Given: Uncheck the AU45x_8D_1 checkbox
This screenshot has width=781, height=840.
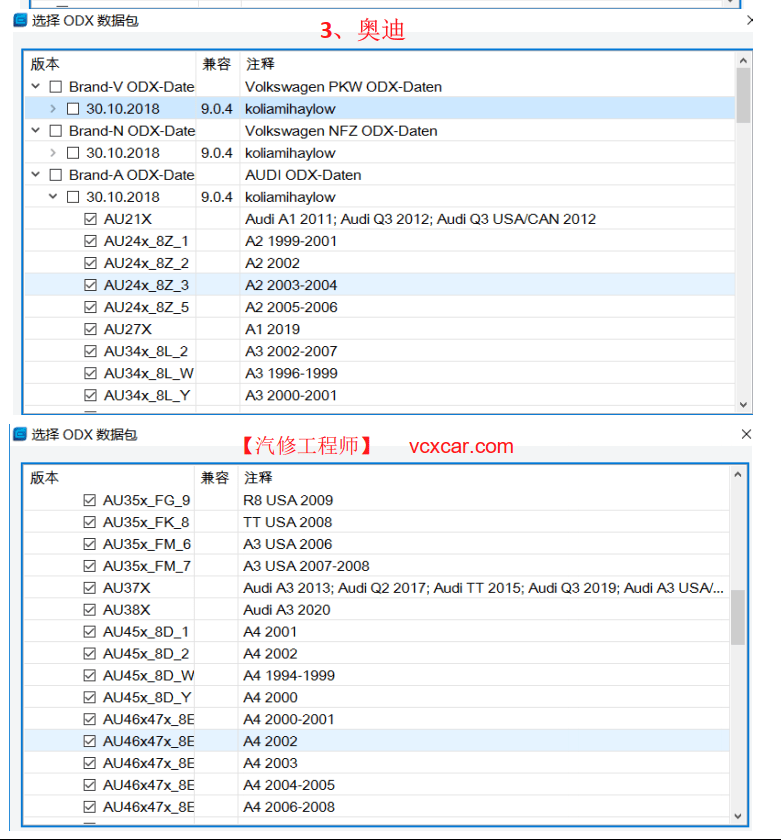Looking at the screenshot, I should click(x=89, y=632).
